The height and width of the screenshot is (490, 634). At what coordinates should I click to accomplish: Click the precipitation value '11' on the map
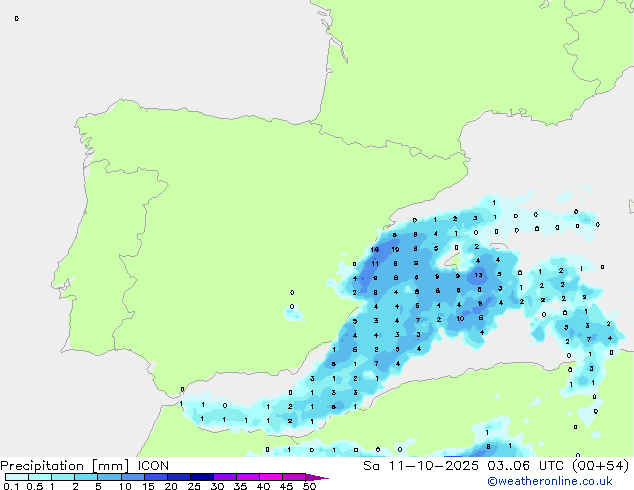(375, 264)
